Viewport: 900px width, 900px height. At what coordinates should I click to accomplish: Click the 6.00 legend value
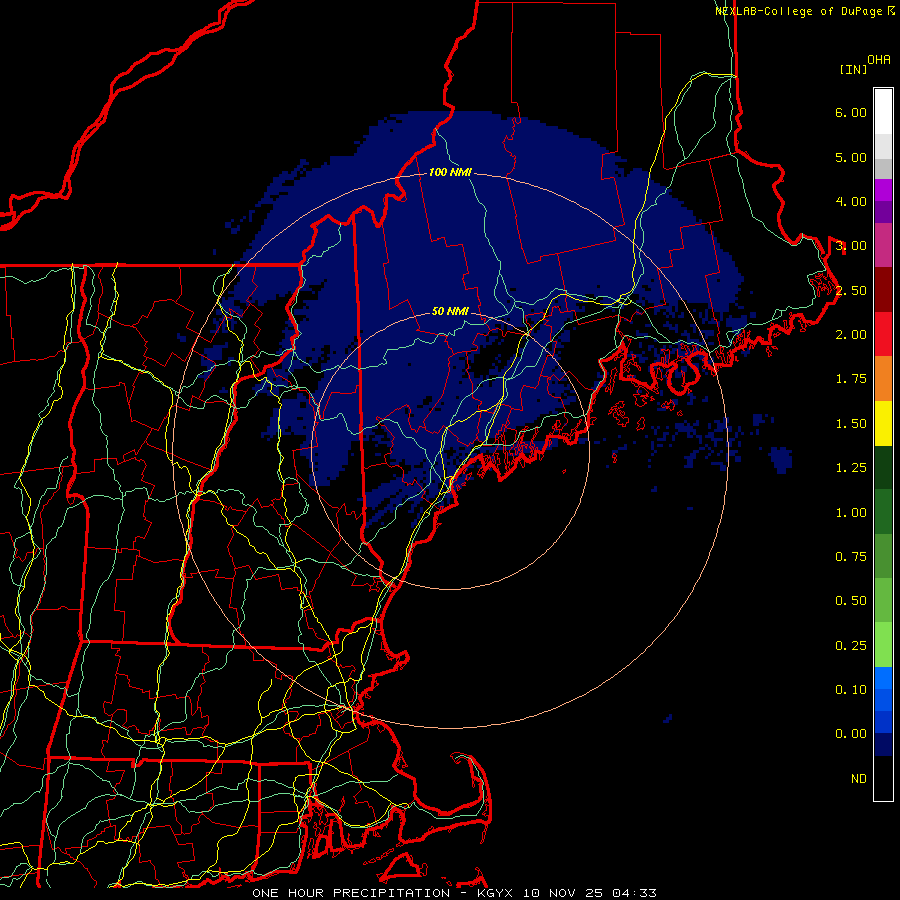(x=851, y=112)
